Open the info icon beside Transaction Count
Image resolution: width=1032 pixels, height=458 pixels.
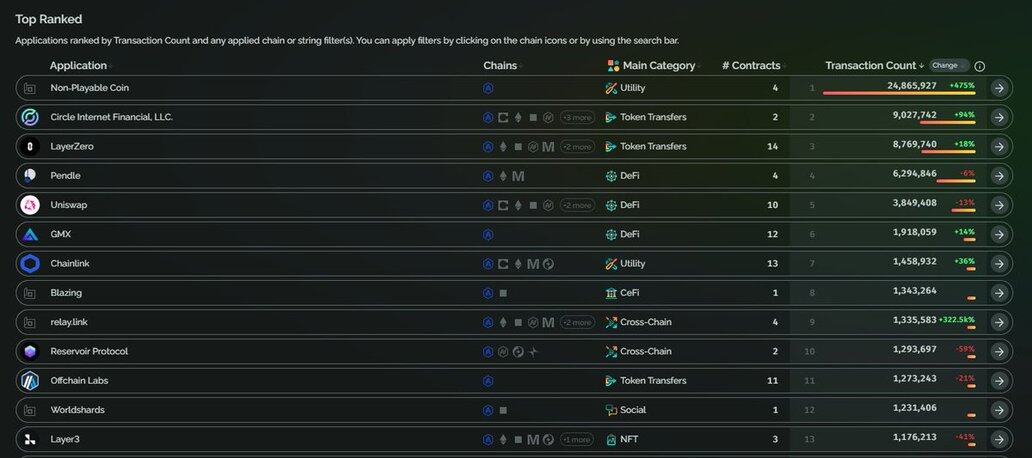[x=979, y=66]
